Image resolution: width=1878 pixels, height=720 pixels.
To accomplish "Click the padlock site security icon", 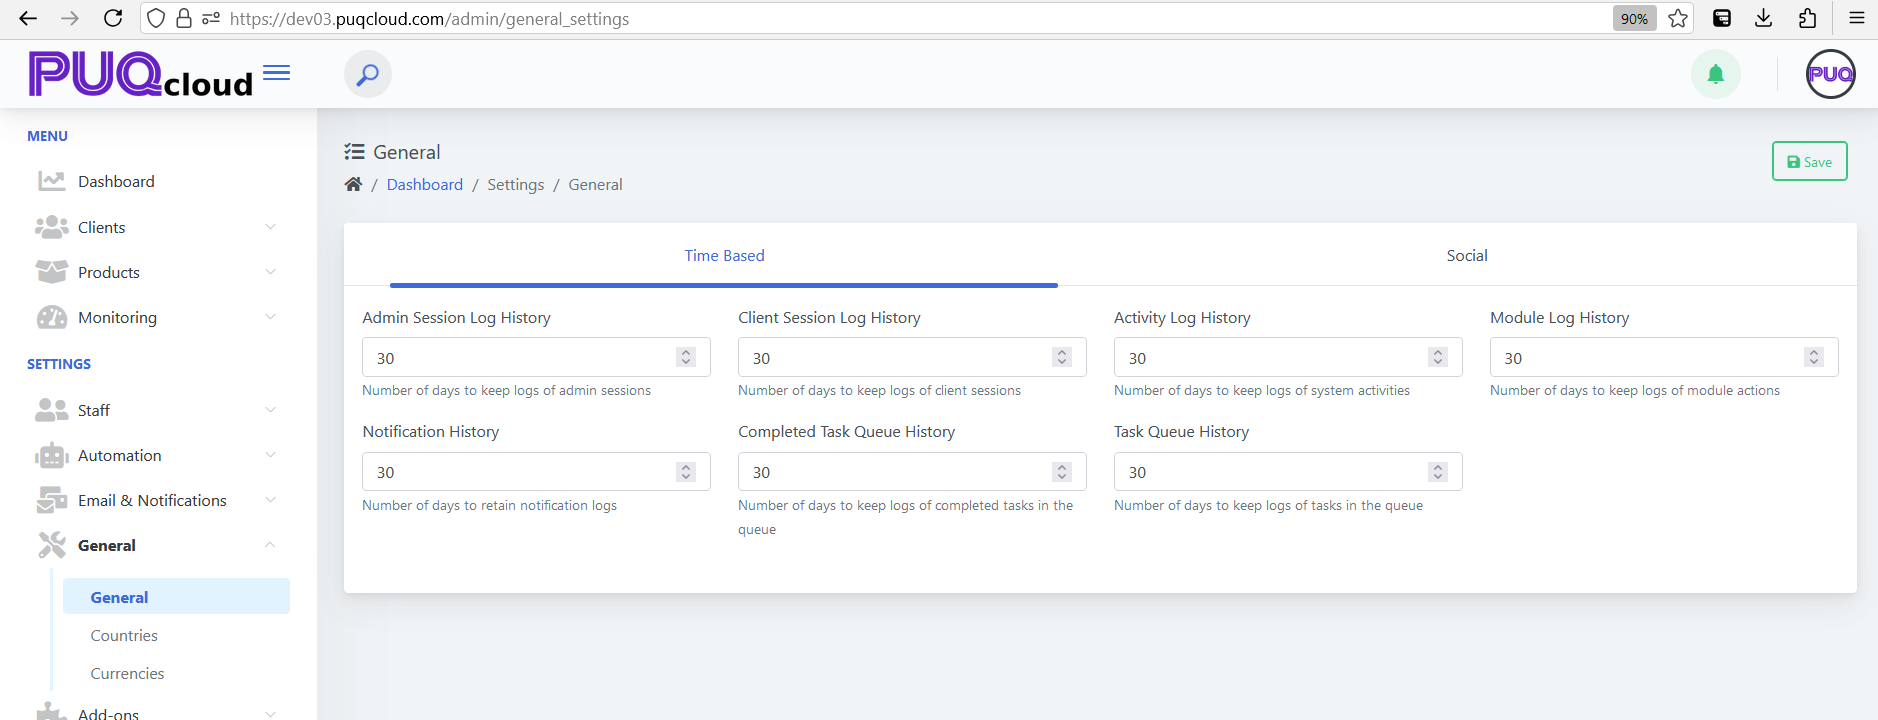I will click(x=184, y=18).
